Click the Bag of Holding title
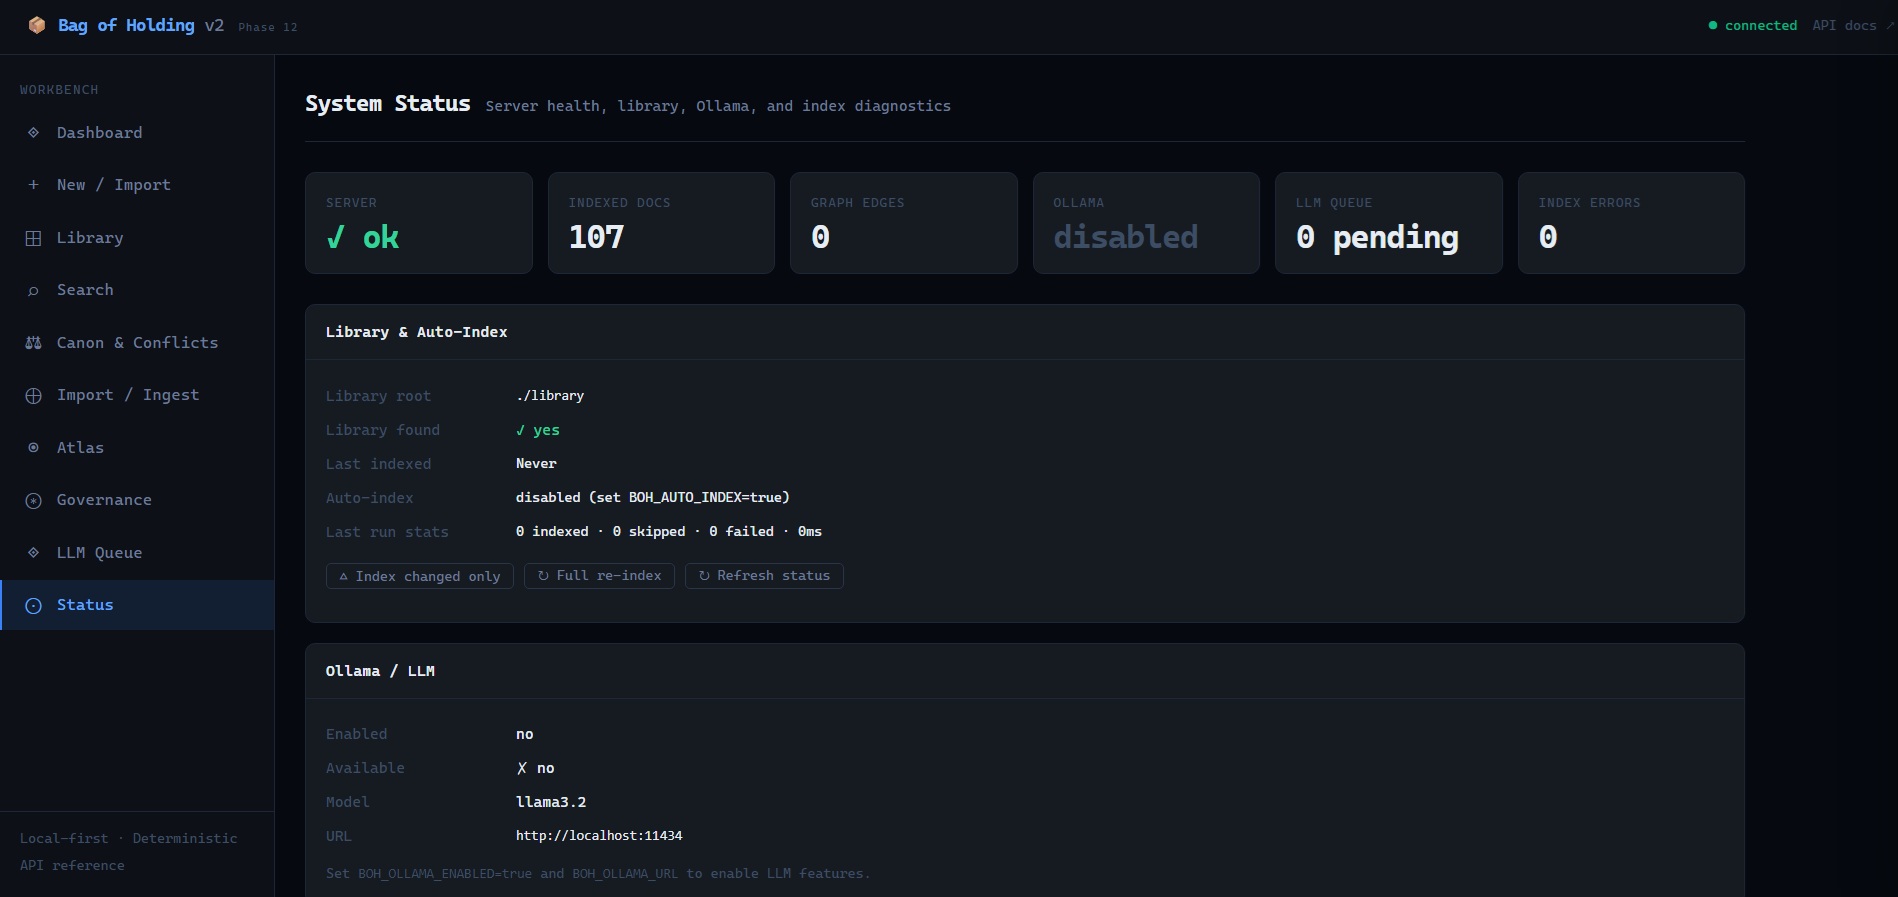 pos(126,25)
